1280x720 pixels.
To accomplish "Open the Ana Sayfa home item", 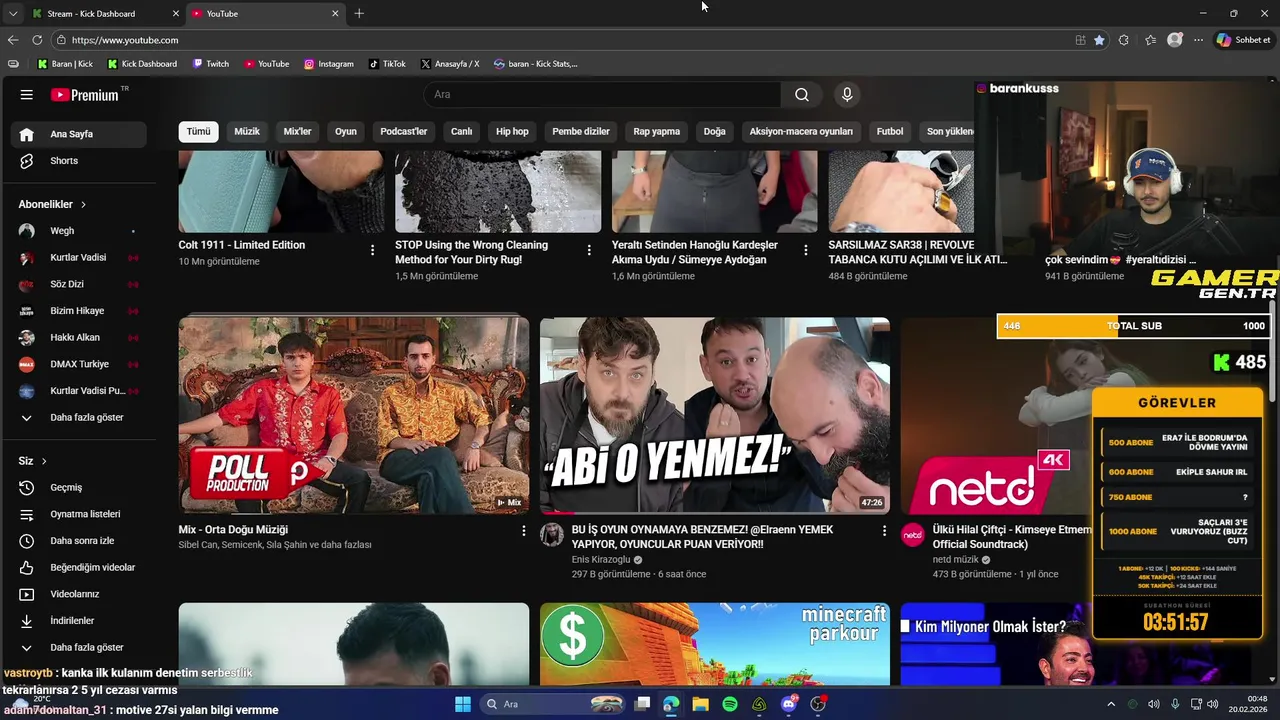I will pos(79,134).
